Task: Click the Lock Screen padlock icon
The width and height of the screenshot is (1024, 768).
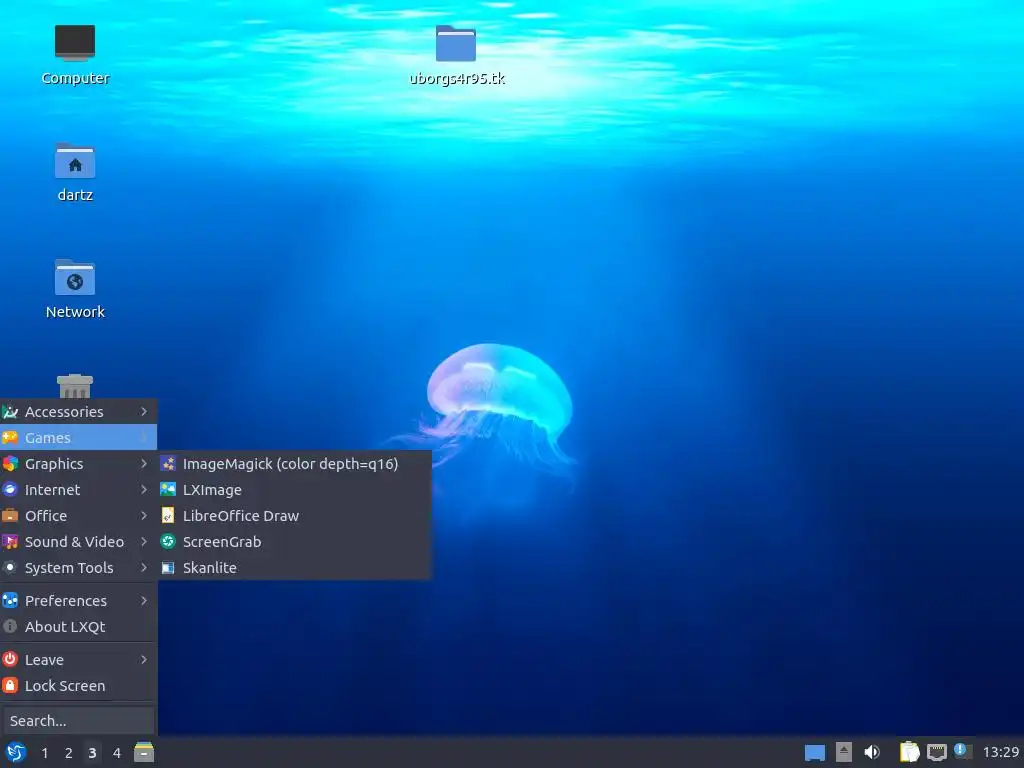Action: point(10,686)
